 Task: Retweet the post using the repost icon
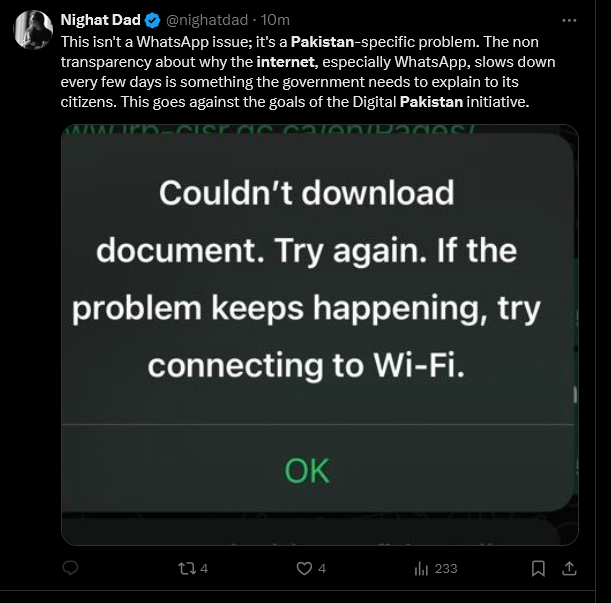pyautogui.click(x=185, y=568)
